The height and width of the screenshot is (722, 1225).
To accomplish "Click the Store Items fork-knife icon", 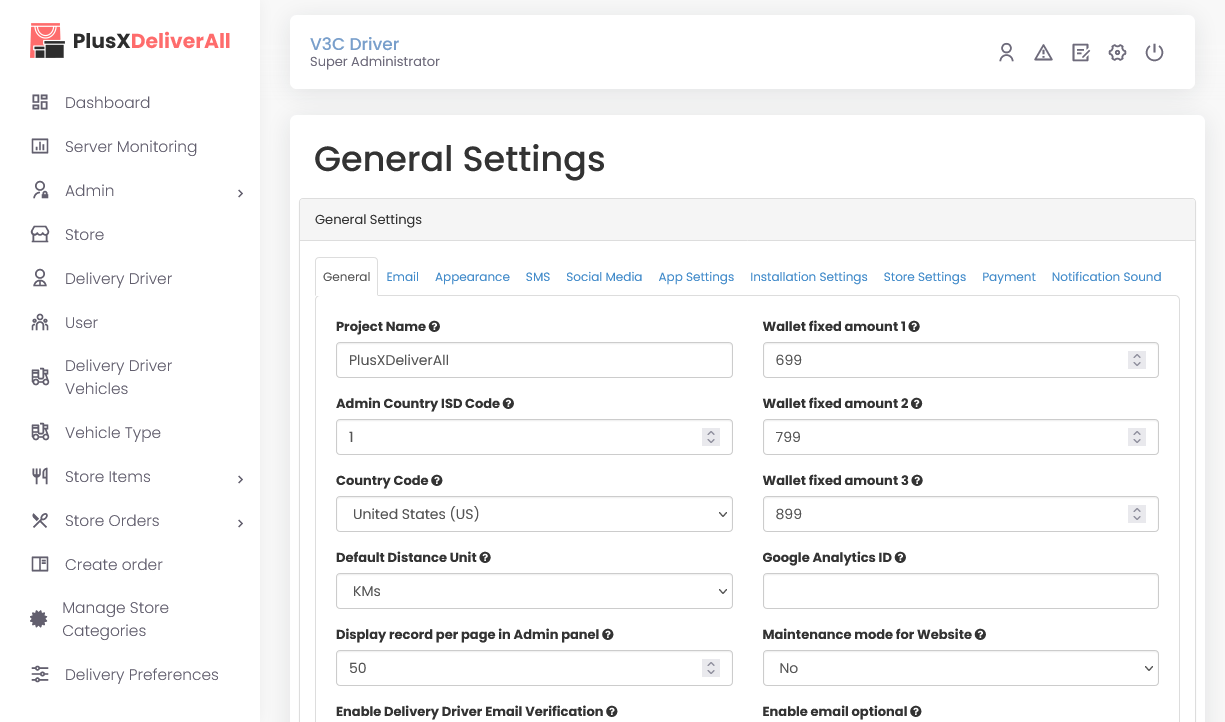I will (x=40, y=476).
